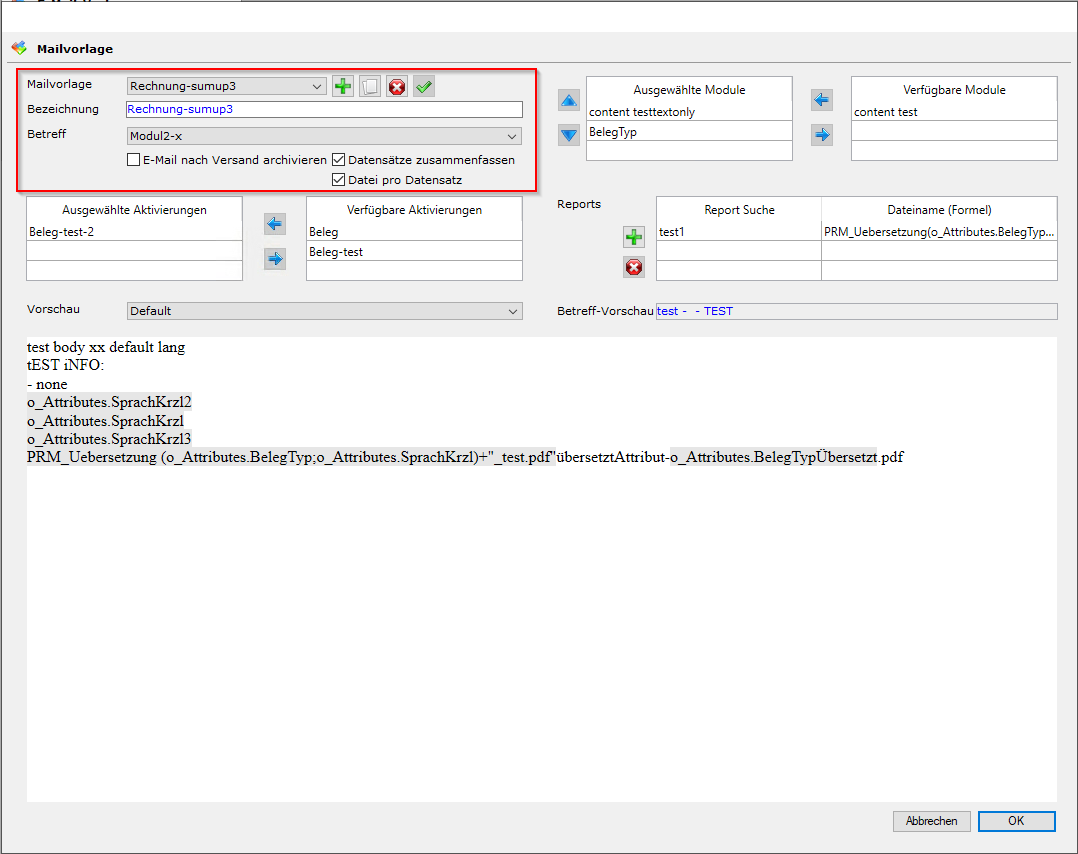Viewport: 1078px width, 854px height.
Task: Click left arrow beside Verfügbare Aktivierungen
Action: (274, 223)
